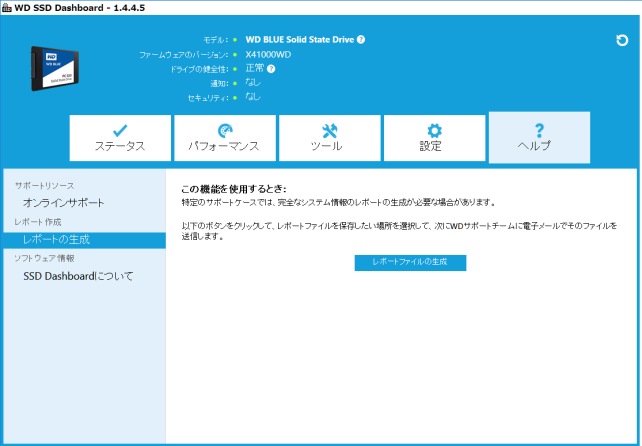Click the なし value next to セキュリティ

(x=253, y=97)
